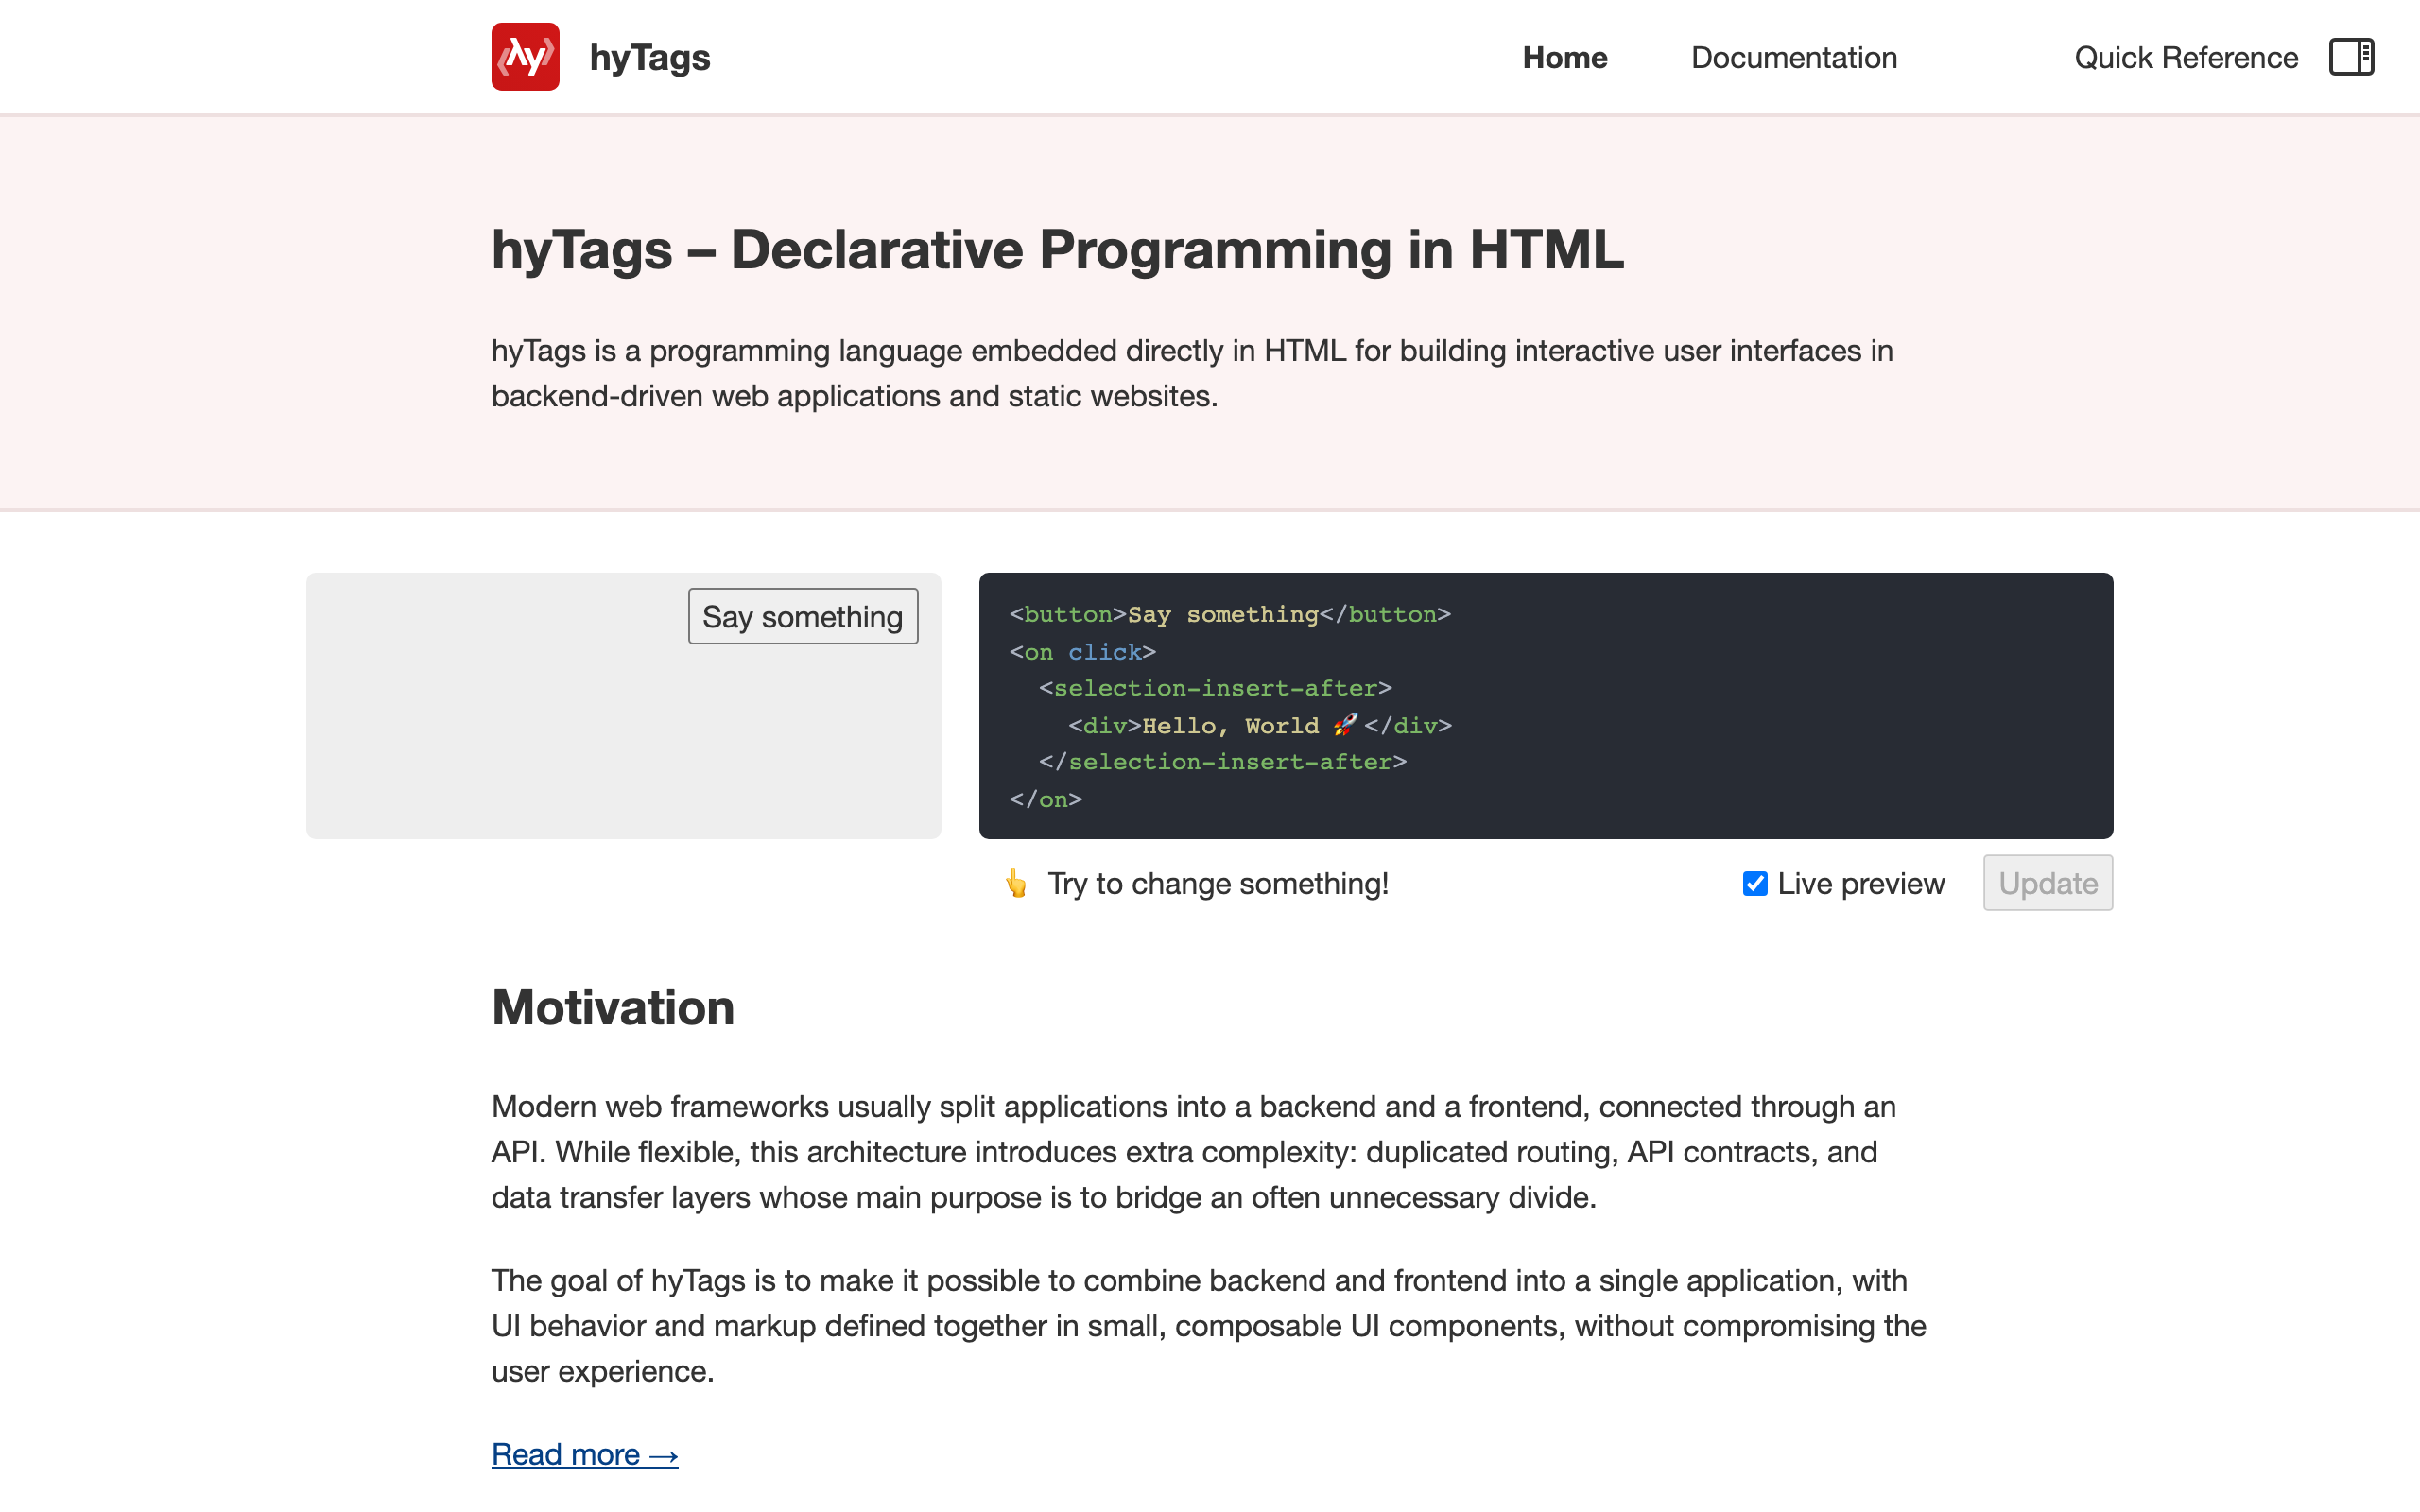Click the on click line in code
This screenshot has width=2420, height=1512.
point(1083,652)
